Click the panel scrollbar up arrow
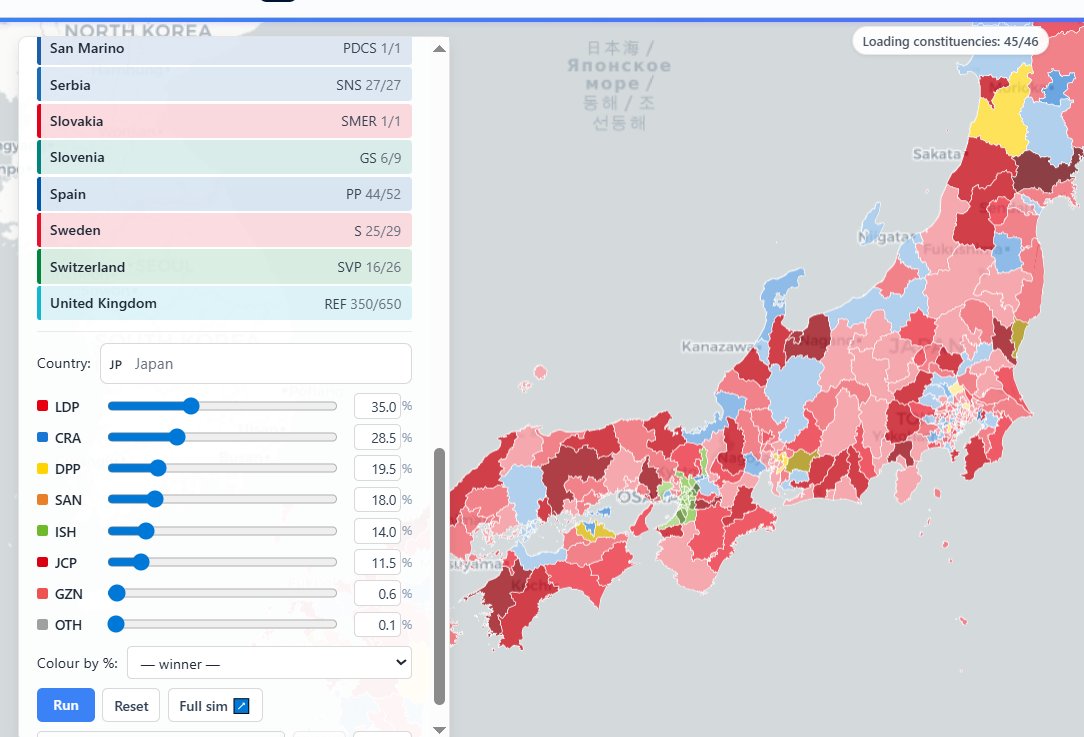This screenshot has height=737, width=1084. pos(439,49)
